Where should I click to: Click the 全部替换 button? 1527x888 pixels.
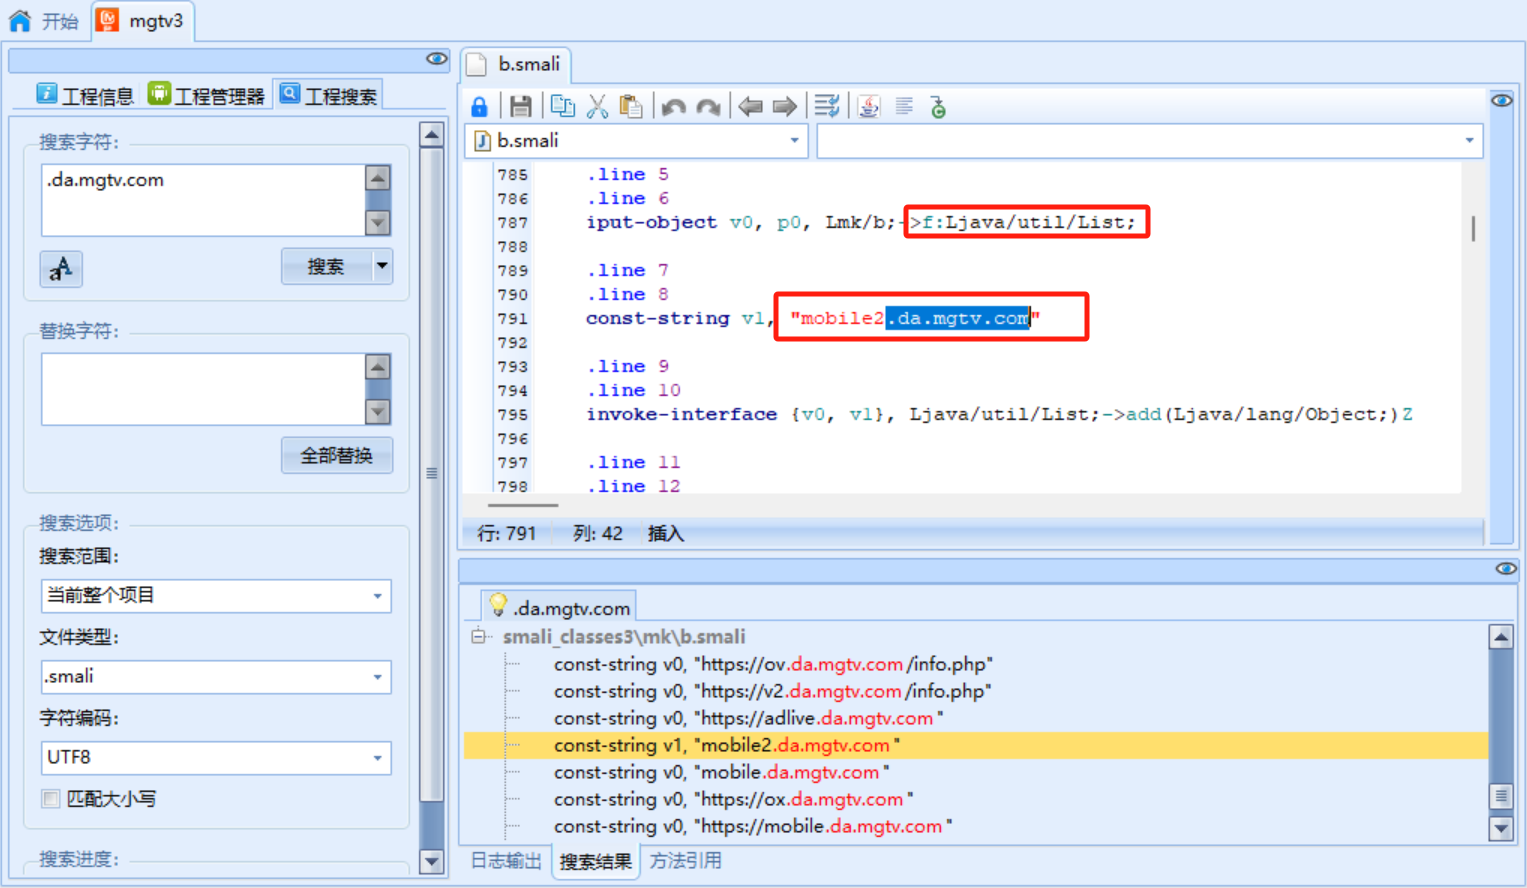(337, 455)
